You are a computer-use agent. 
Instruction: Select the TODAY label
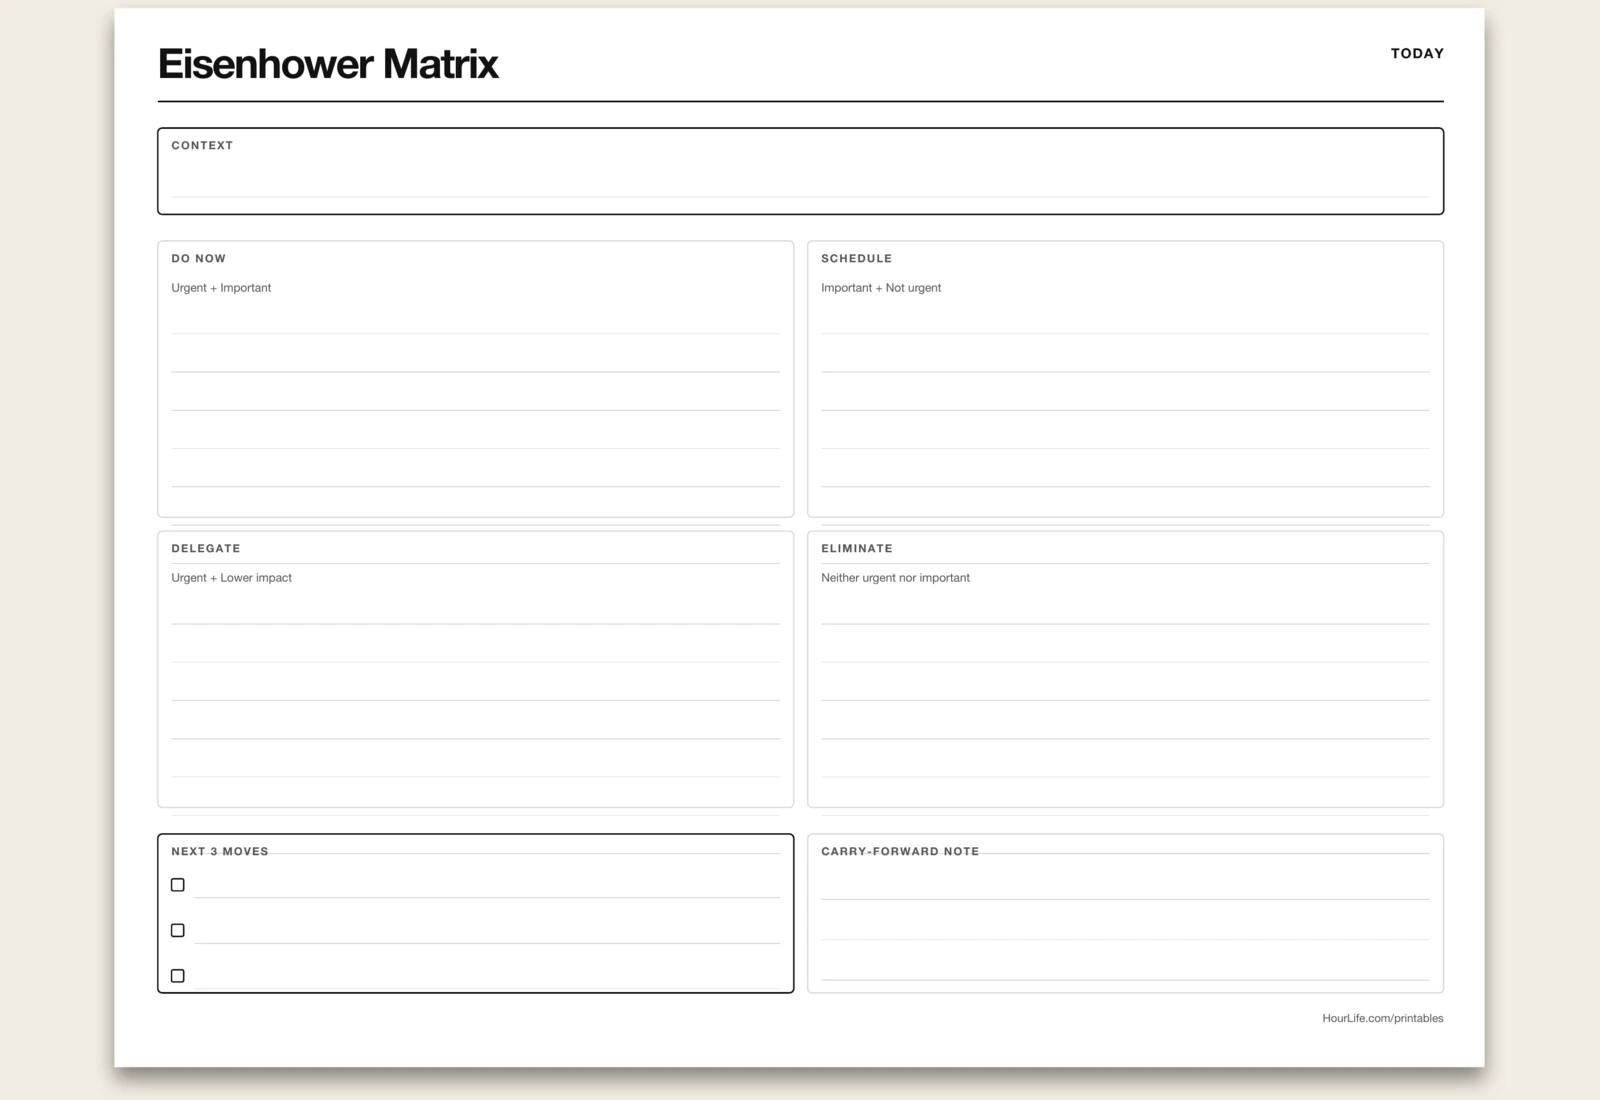[x=1417, y=53]
